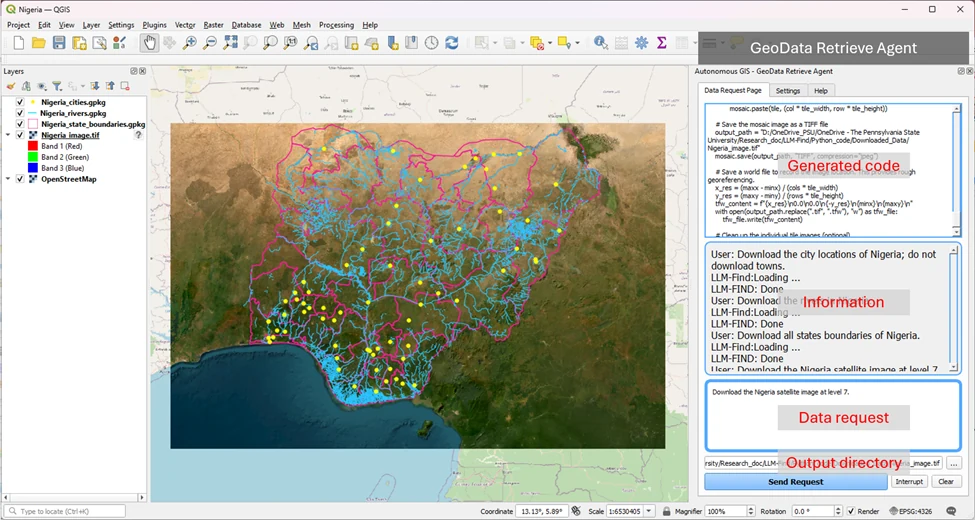The image size is (975, 520).
Task: Switch to the Settings tab
Action: tap(788, 91)
